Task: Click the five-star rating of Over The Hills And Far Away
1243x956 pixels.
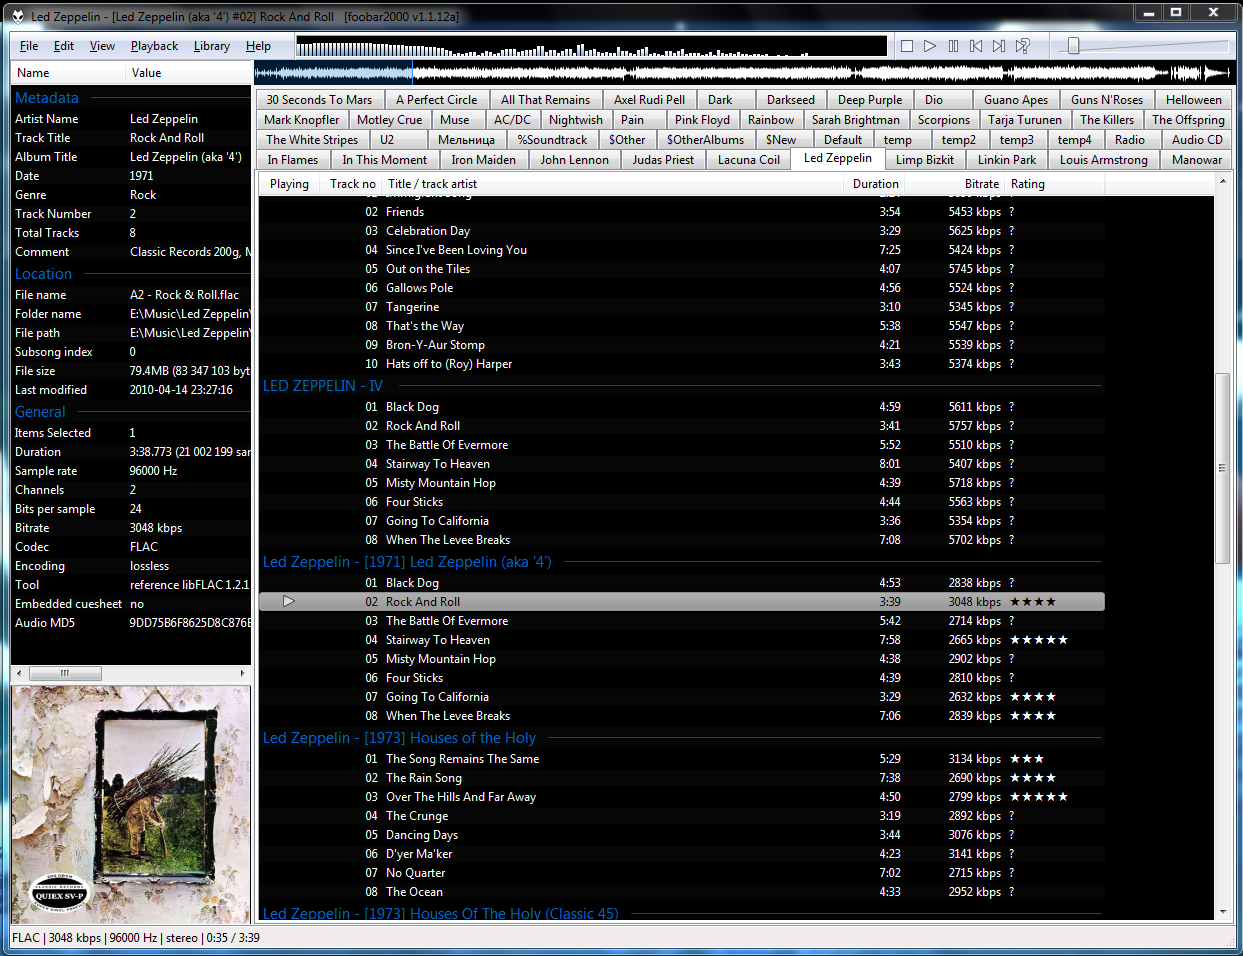Action: pos(1039,797)
